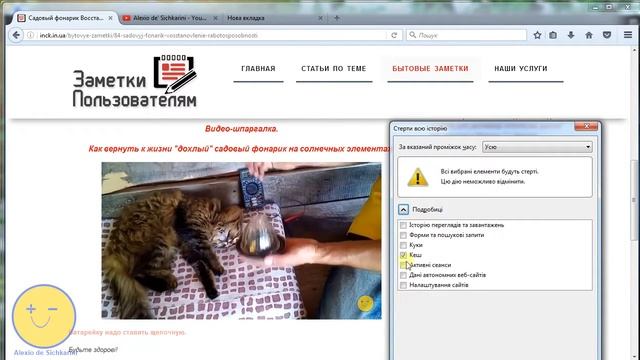This screenshot has width=640, height=360.
Task: Uncheck the Кеш checkbox
Action: coord(403,255)
